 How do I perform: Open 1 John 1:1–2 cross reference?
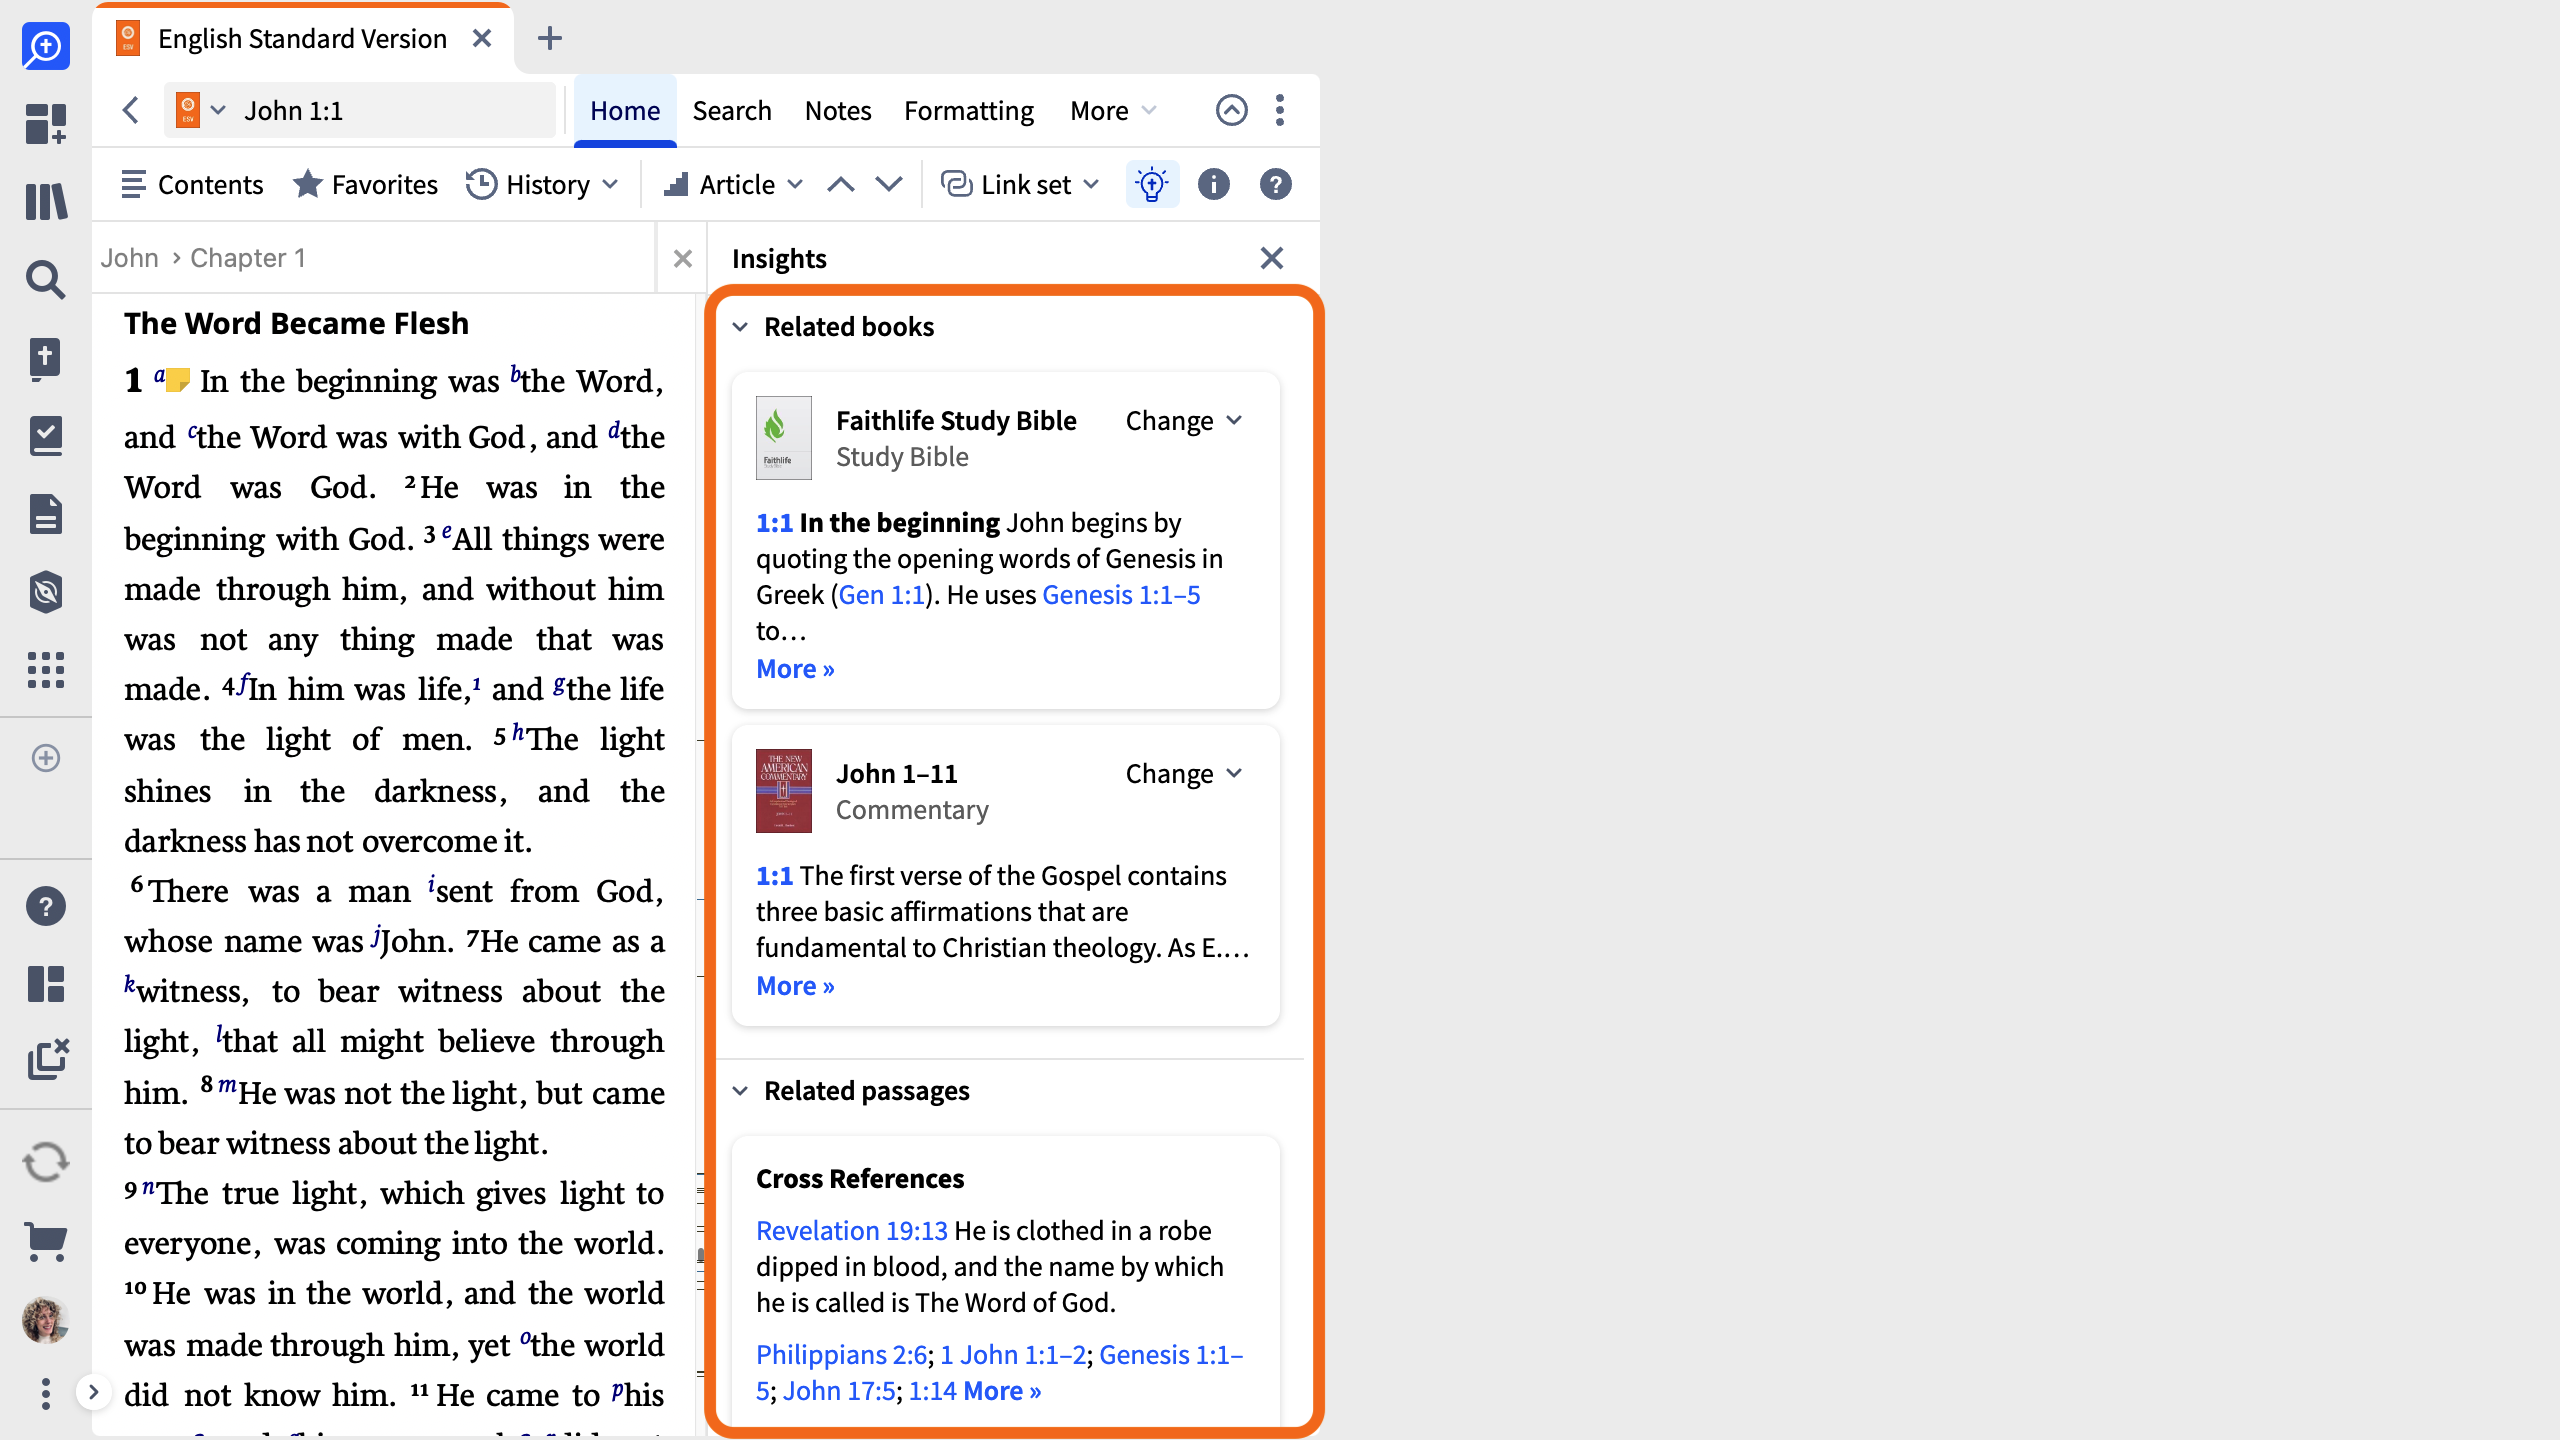click(1013, 1355)
